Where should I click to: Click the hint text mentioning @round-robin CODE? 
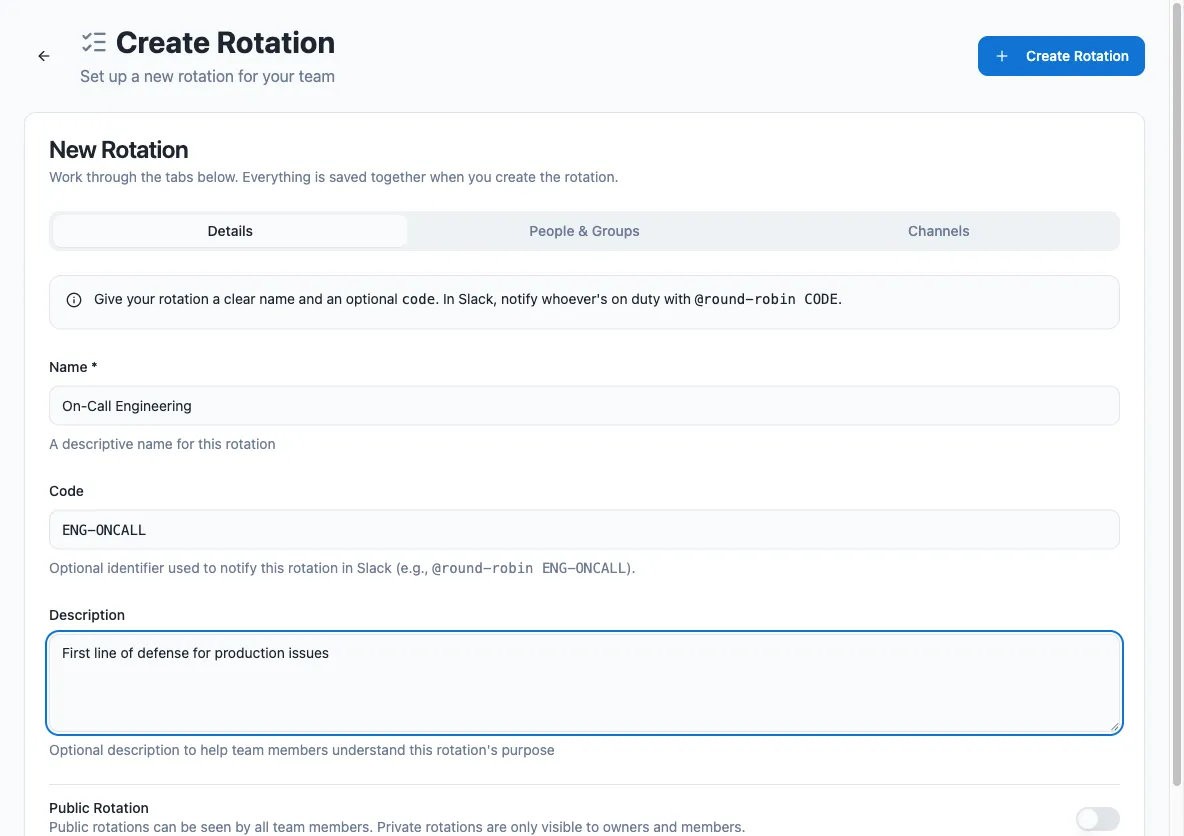[467, 299]
